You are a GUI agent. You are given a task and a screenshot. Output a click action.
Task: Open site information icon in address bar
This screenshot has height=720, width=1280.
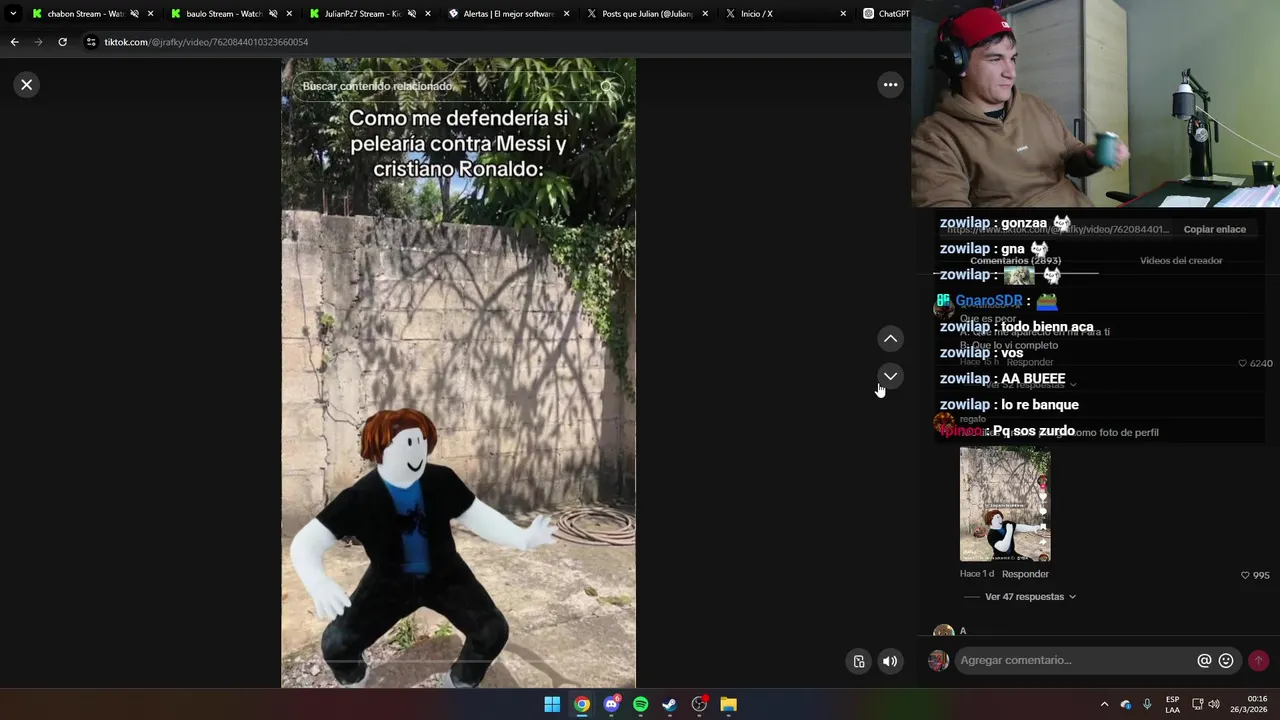pyautogui.click(x=91, y=42)
